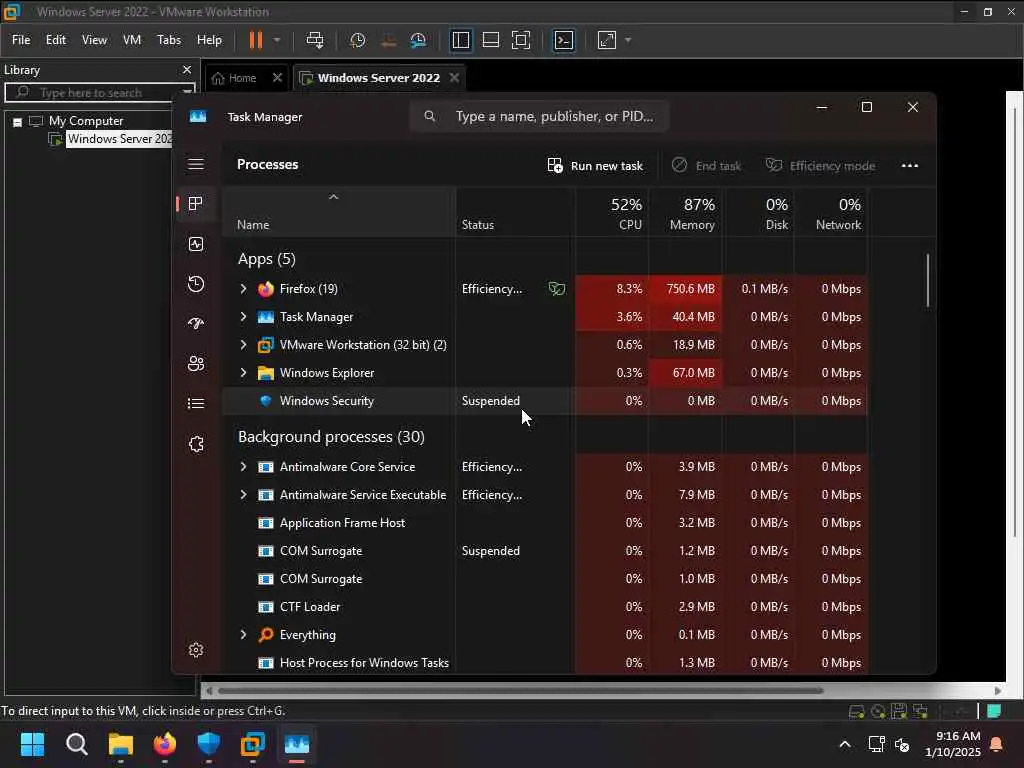Click the Efficiency mode button
1024x768 pixels.
click(820, 166)
